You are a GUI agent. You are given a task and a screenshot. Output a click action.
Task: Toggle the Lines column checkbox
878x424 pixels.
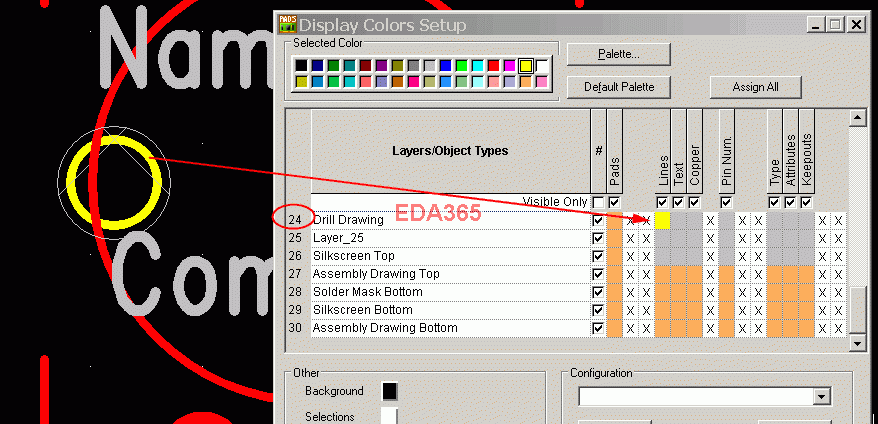point(662,202)
